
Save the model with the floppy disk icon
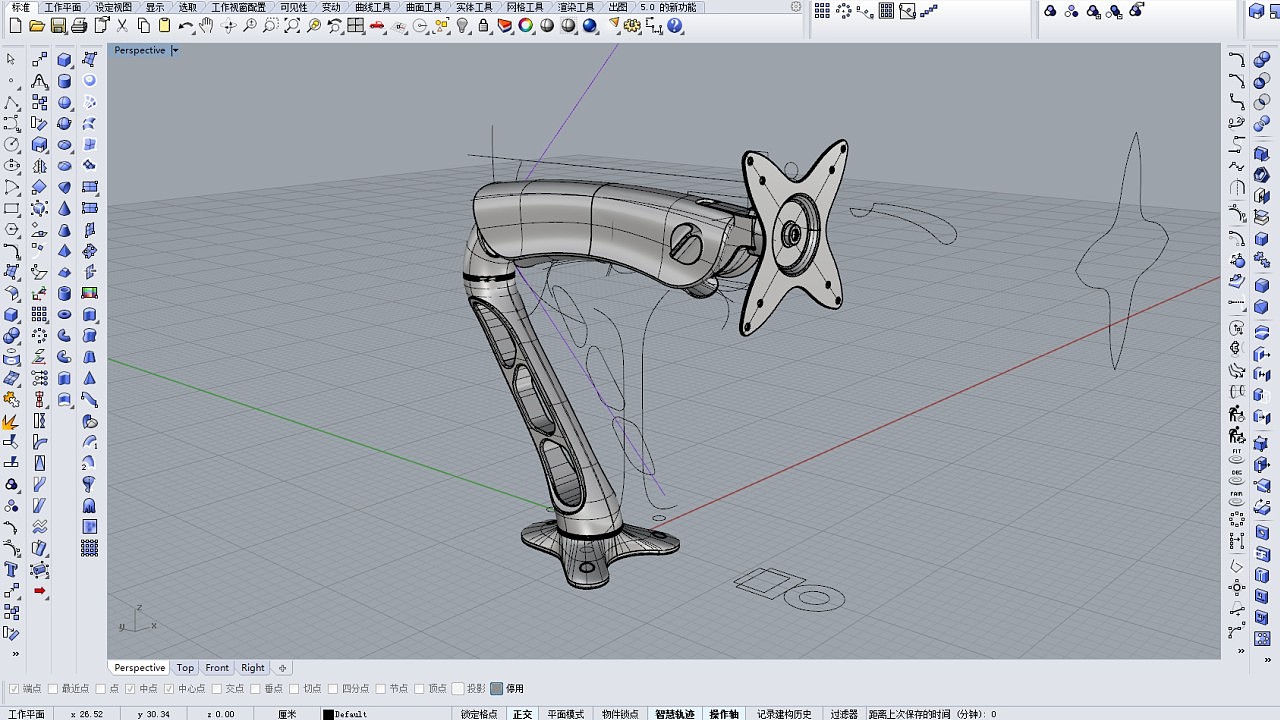58,26
